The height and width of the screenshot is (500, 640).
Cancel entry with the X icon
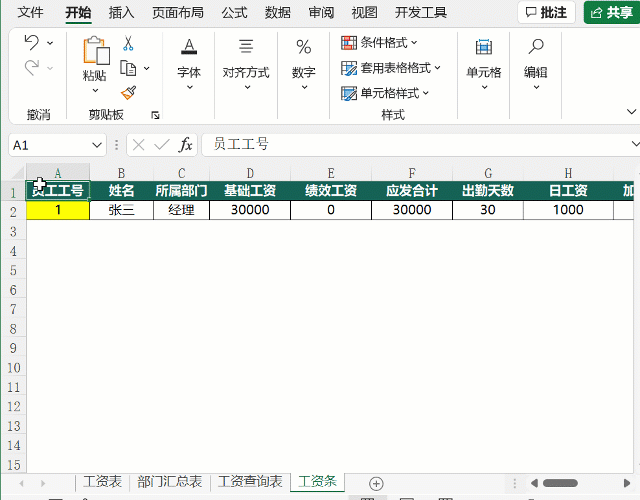pos(139,145)
